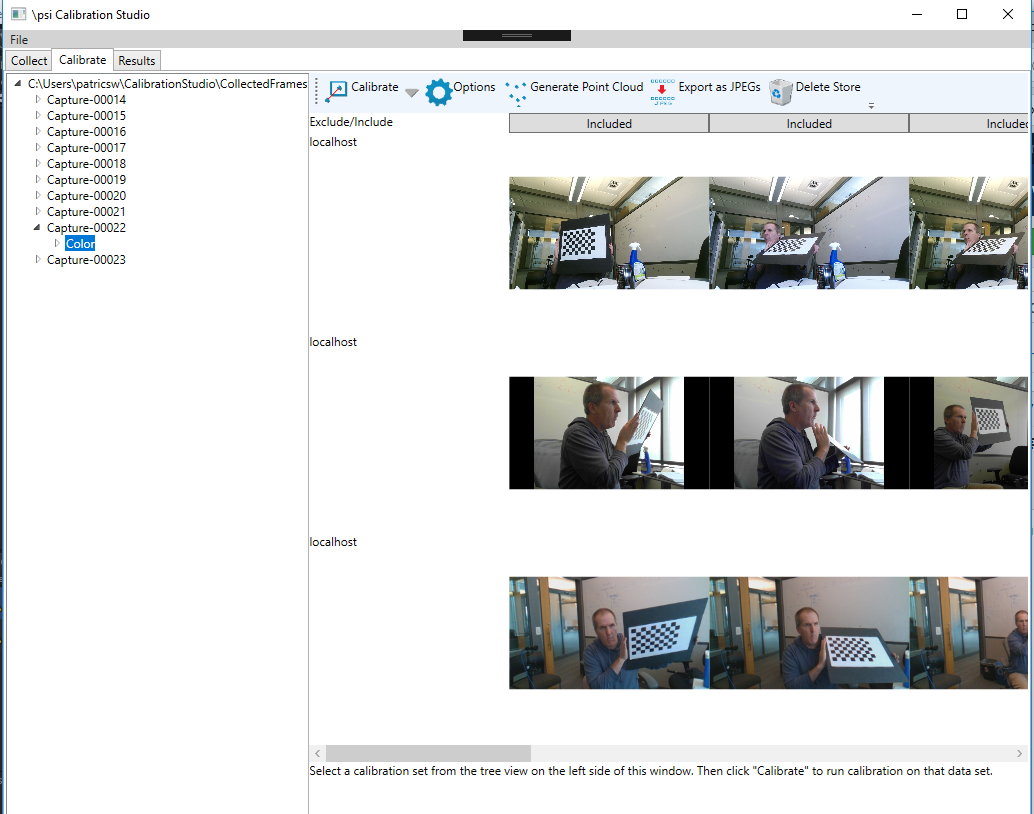Open the toolbar overflow arrow
Viewport: 1034px width, 814px height.
tap(871, 106)
